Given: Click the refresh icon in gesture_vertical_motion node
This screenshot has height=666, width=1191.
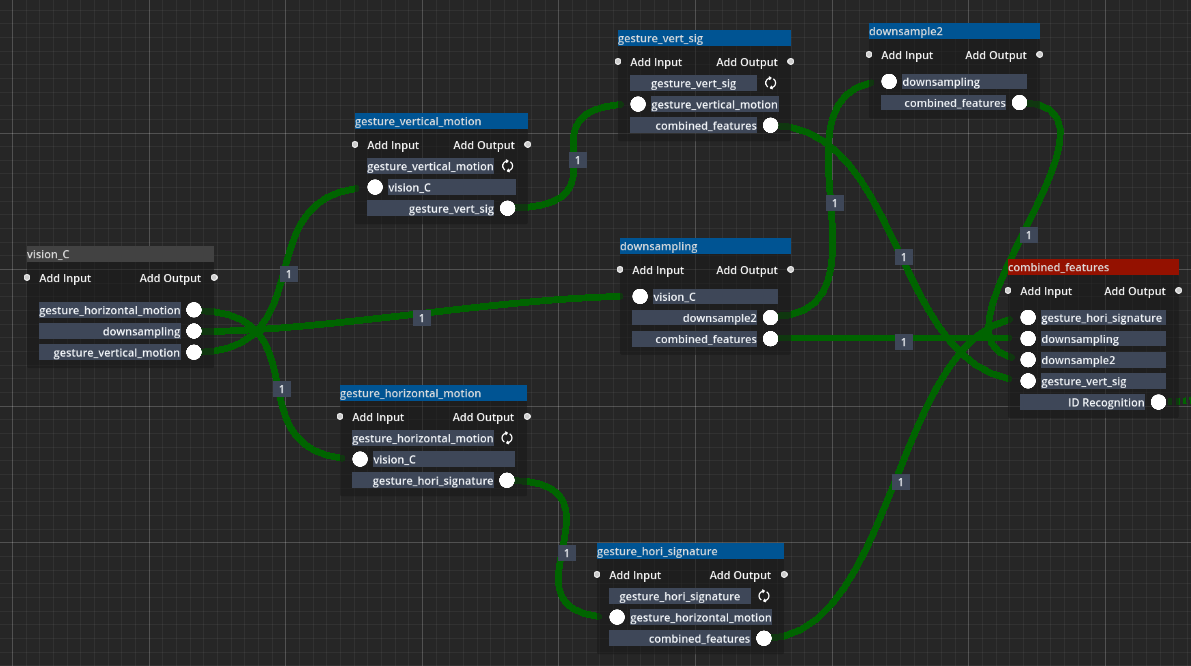Looking at the screenshot, I should 507,166.
